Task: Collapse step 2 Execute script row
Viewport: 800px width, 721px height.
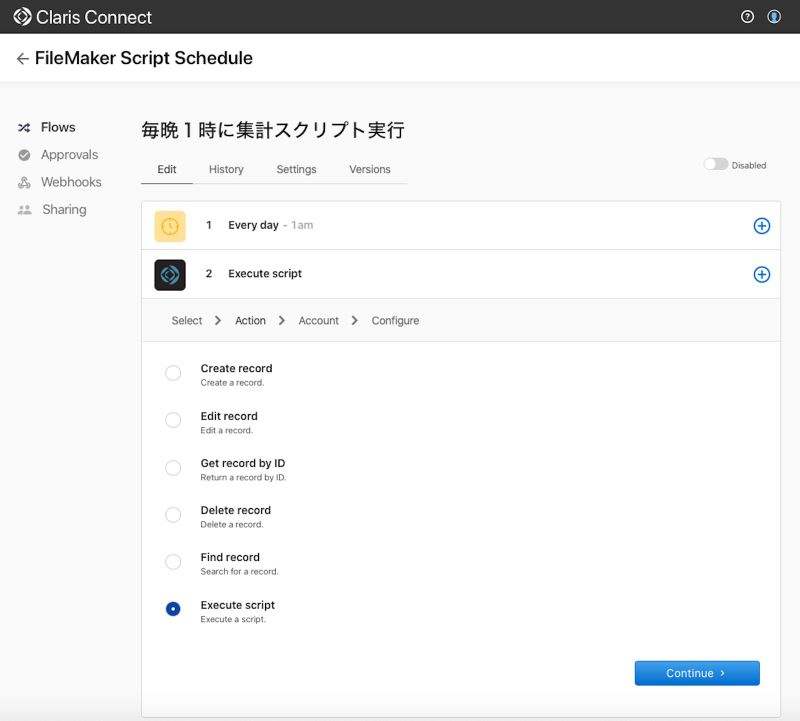Action: click(461, 275)
